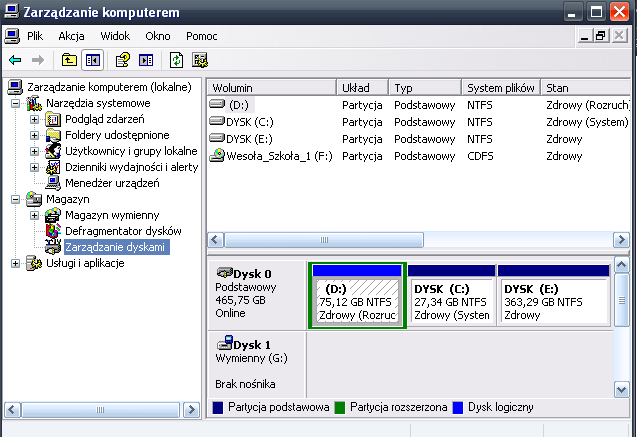The height and width of the screenshot is (437, 637).
Task: Click tree pane scroll left arrow
Action: [12, 409]
